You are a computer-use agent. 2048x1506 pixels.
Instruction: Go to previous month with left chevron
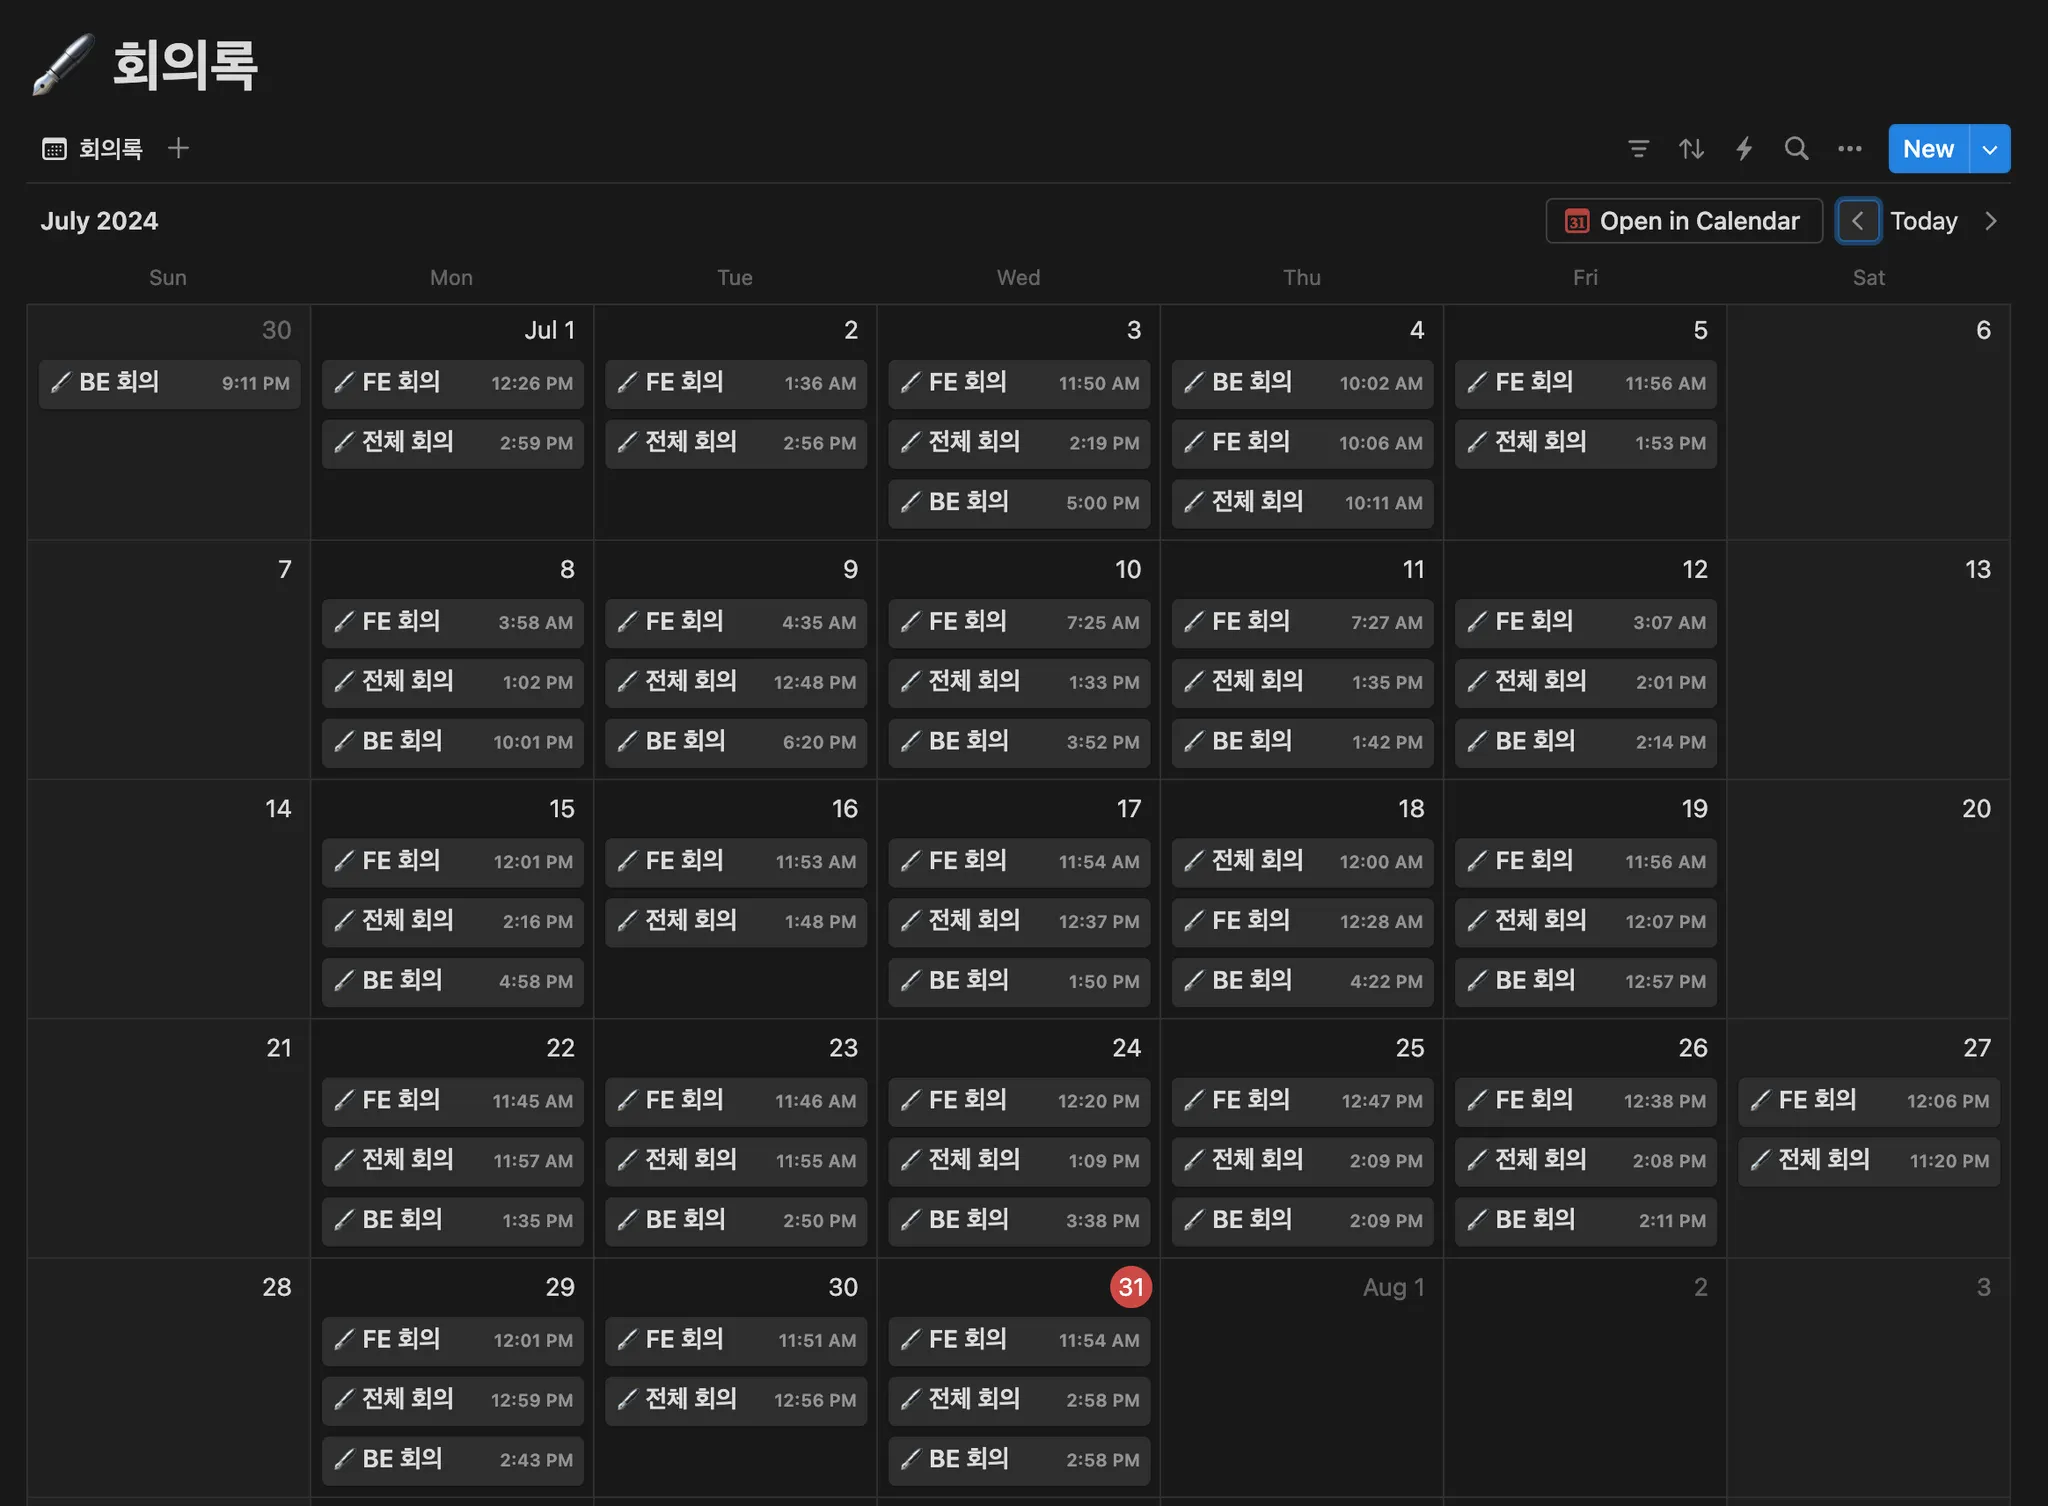[1857, 221]
